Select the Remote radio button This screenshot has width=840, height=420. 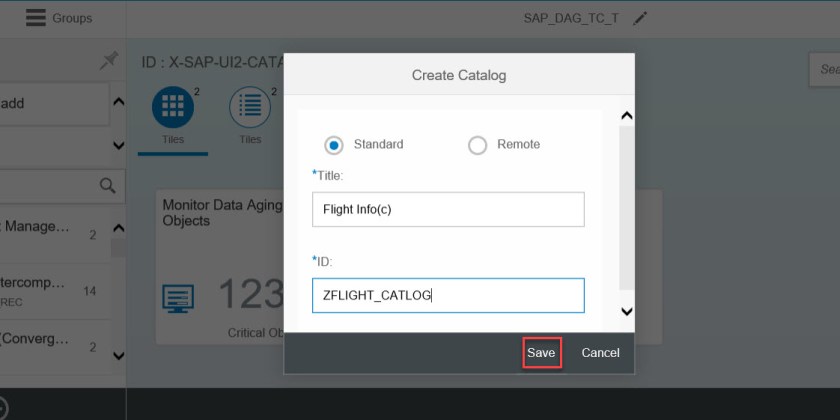pos(477,144)
